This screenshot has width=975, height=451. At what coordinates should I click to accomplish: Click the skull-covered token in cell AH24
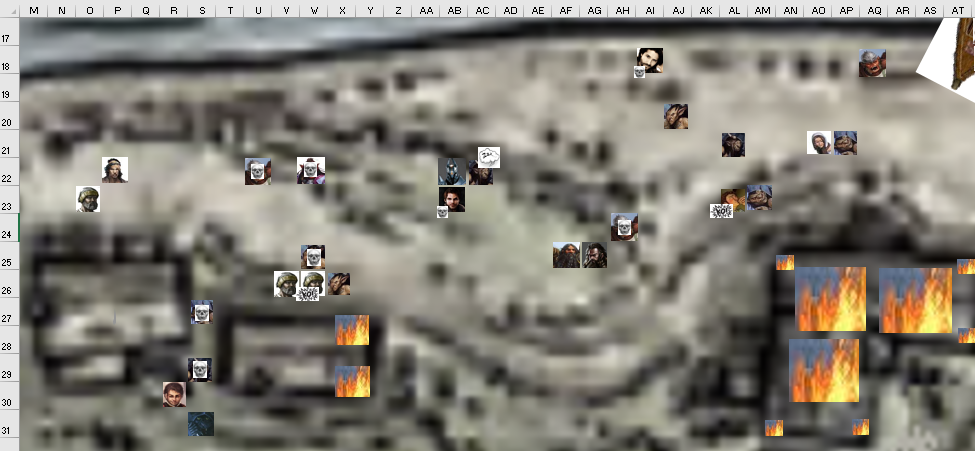tap(624, 227)
